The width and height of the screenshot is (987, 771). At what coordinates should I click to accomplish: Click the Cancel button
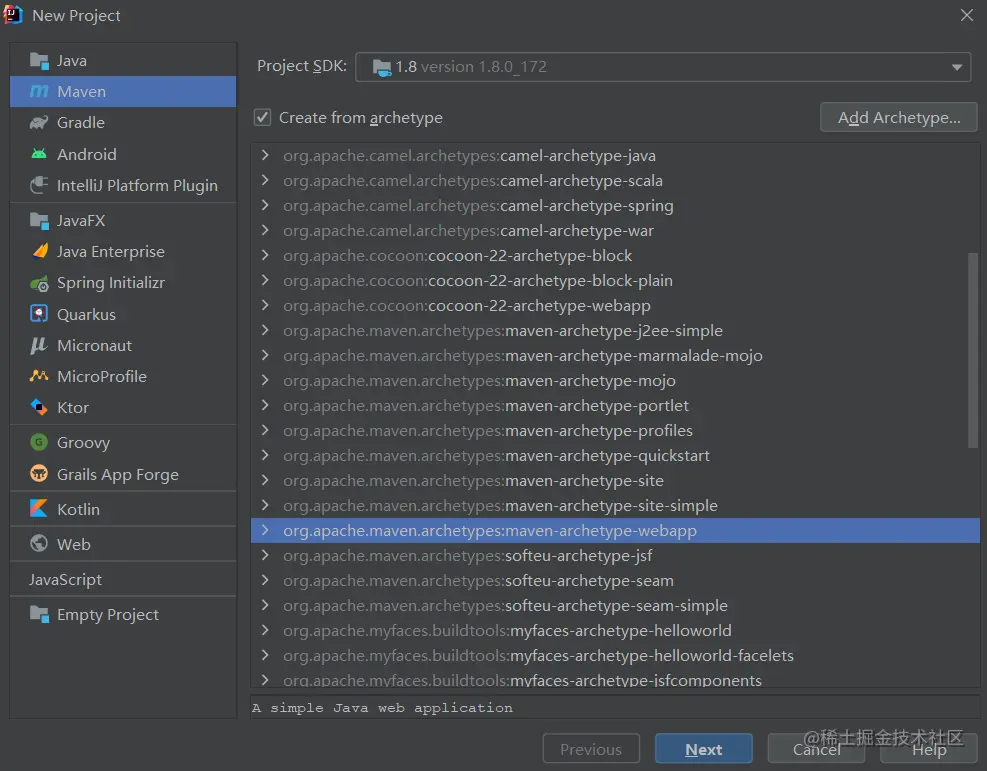[816, 749]
